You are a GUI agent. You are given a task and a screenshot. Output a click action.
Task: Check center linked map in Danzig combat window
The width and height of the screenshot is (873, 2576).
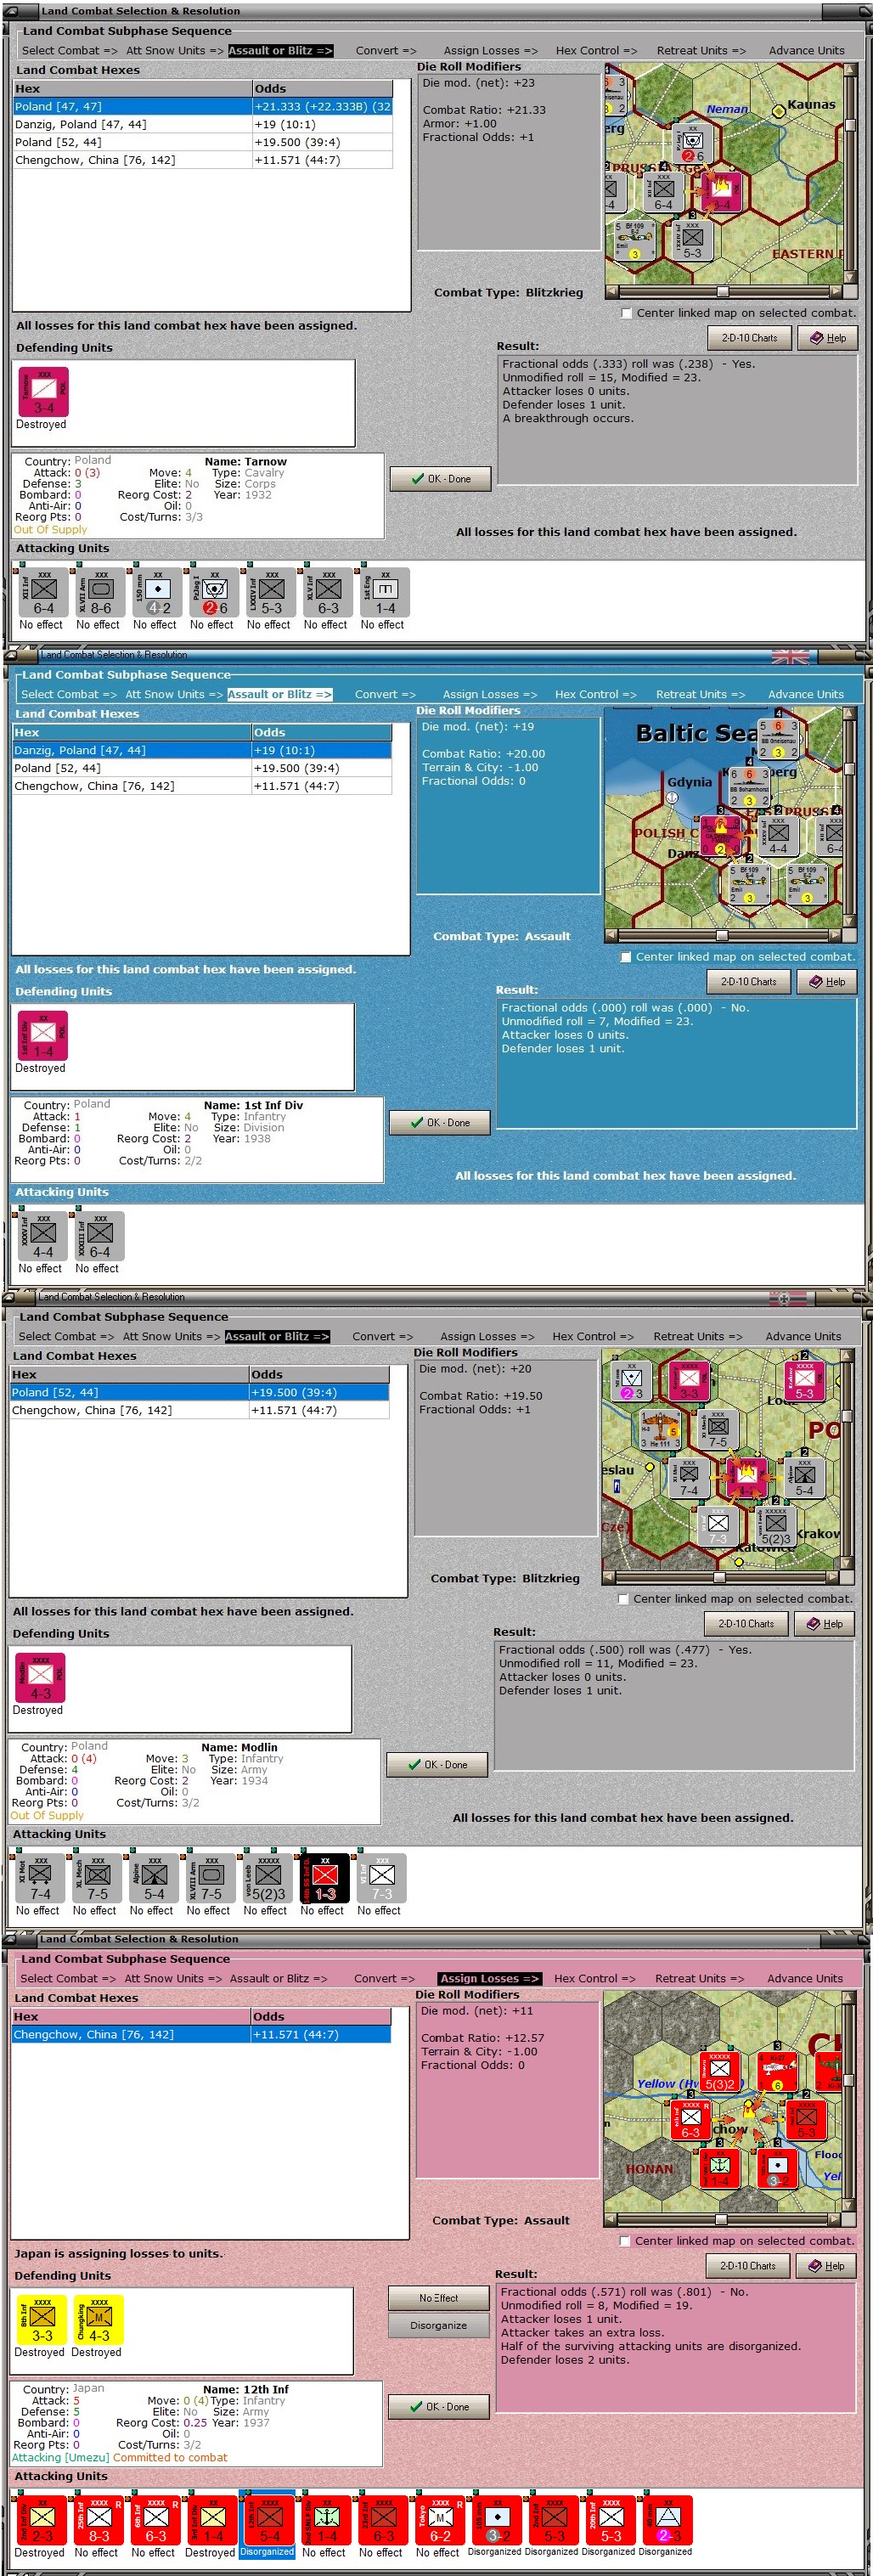click(626, 957)
